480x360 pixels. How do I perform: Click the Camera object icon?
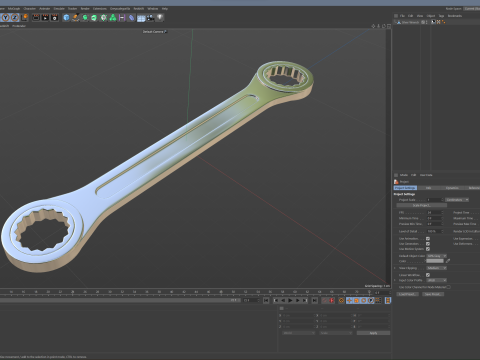click(150, 17)
